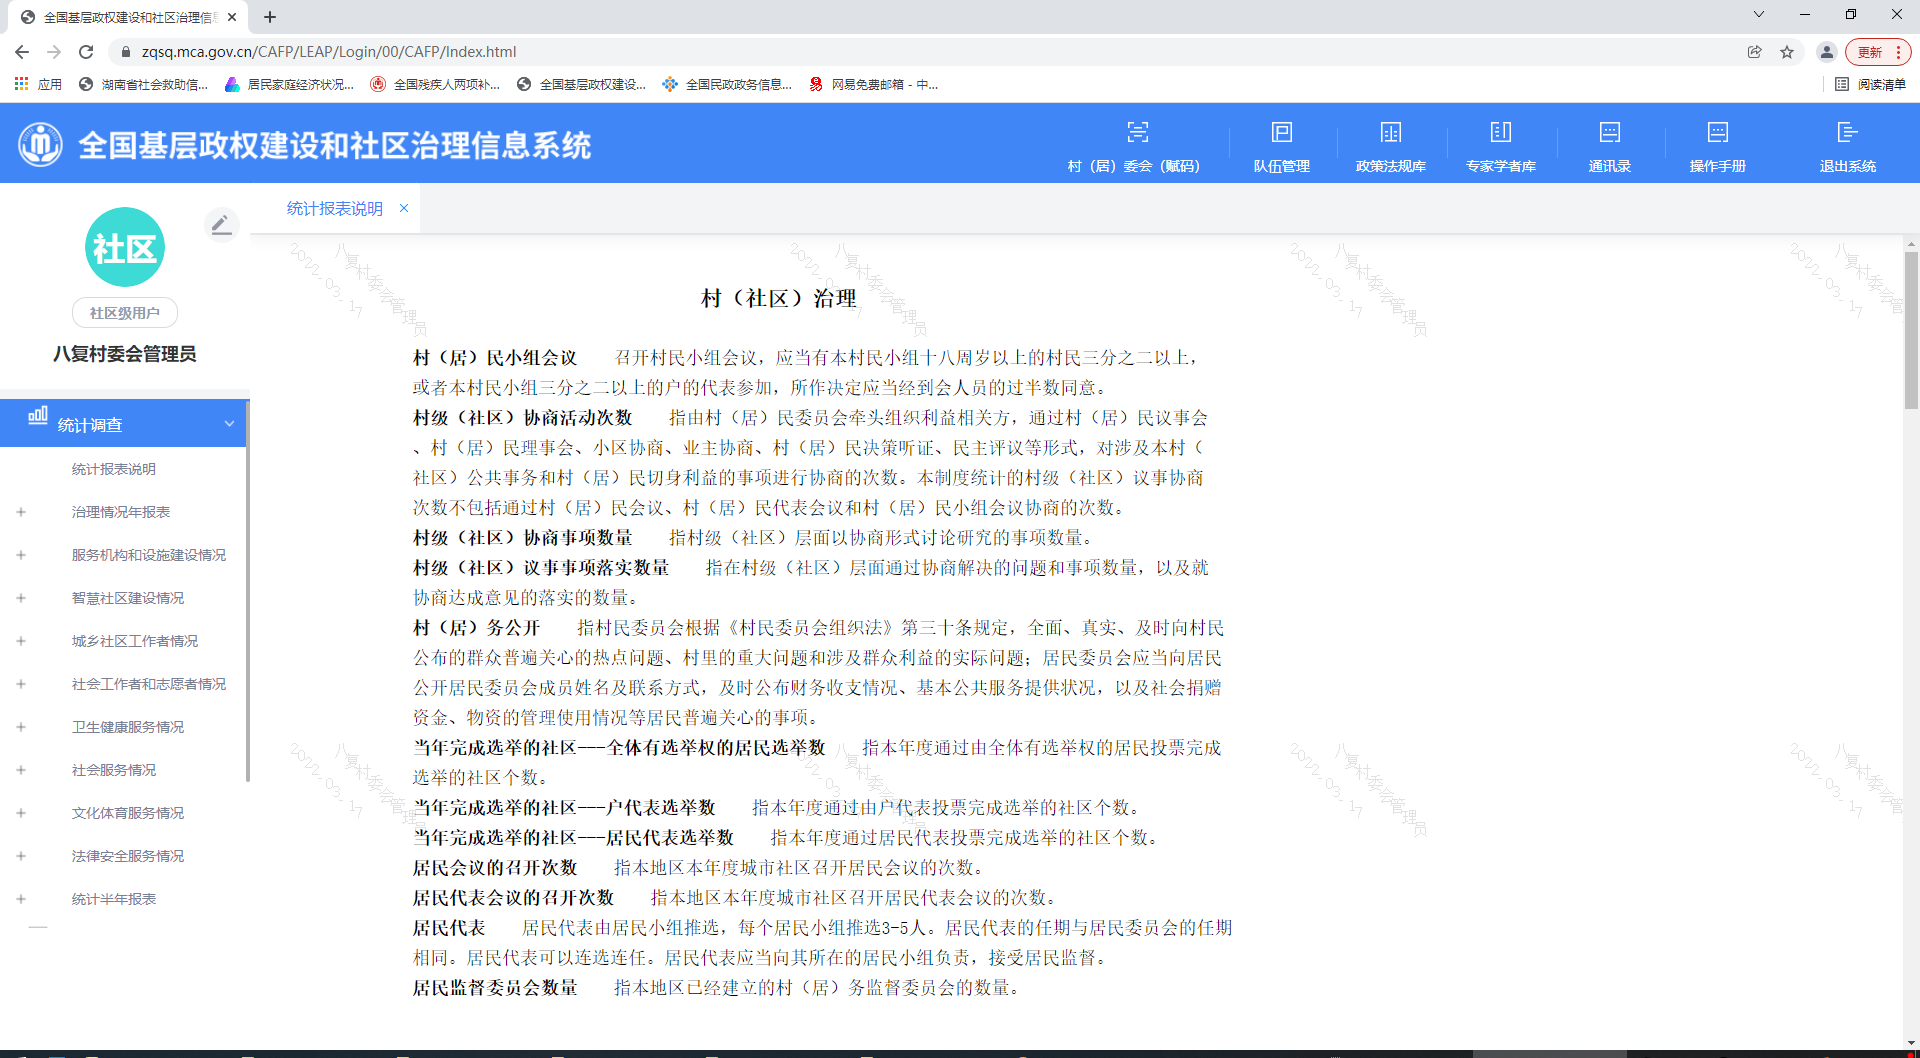This screenshot has height=1058, width=1920.
Task: Click the 社区级用户 role badge button
Action: pyautogui.click(x=125, y=313)
